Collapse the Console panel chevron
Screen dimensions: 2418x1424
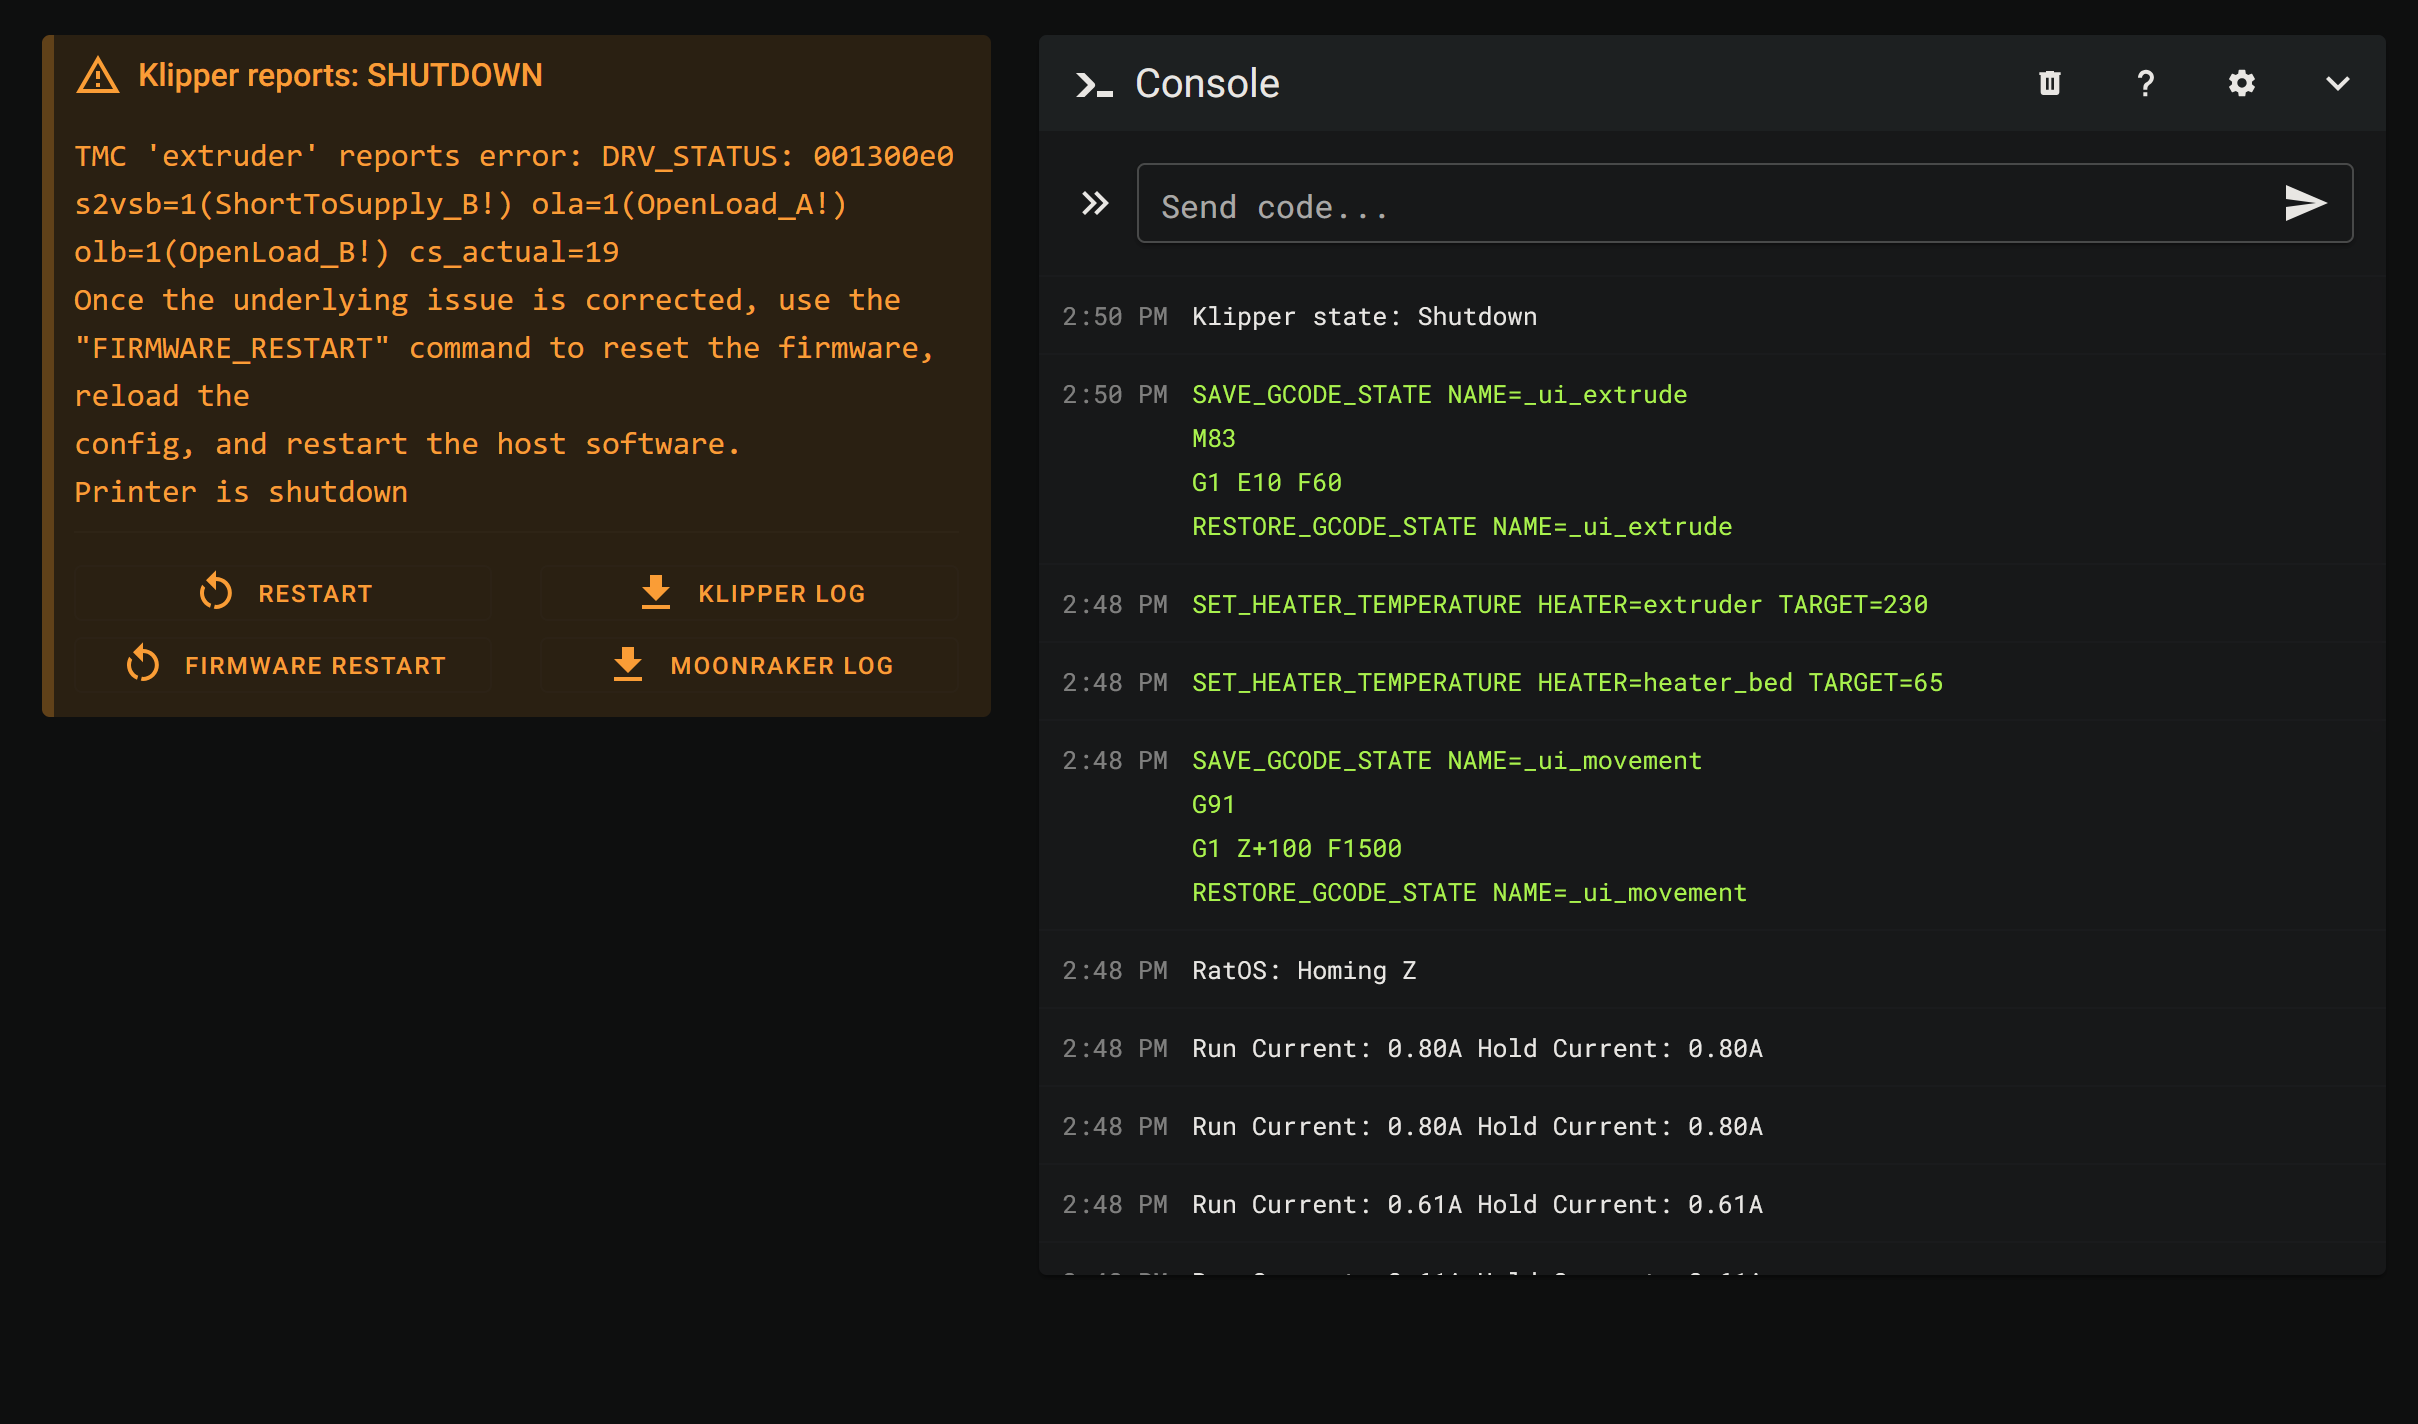[x=2337, y=83]
